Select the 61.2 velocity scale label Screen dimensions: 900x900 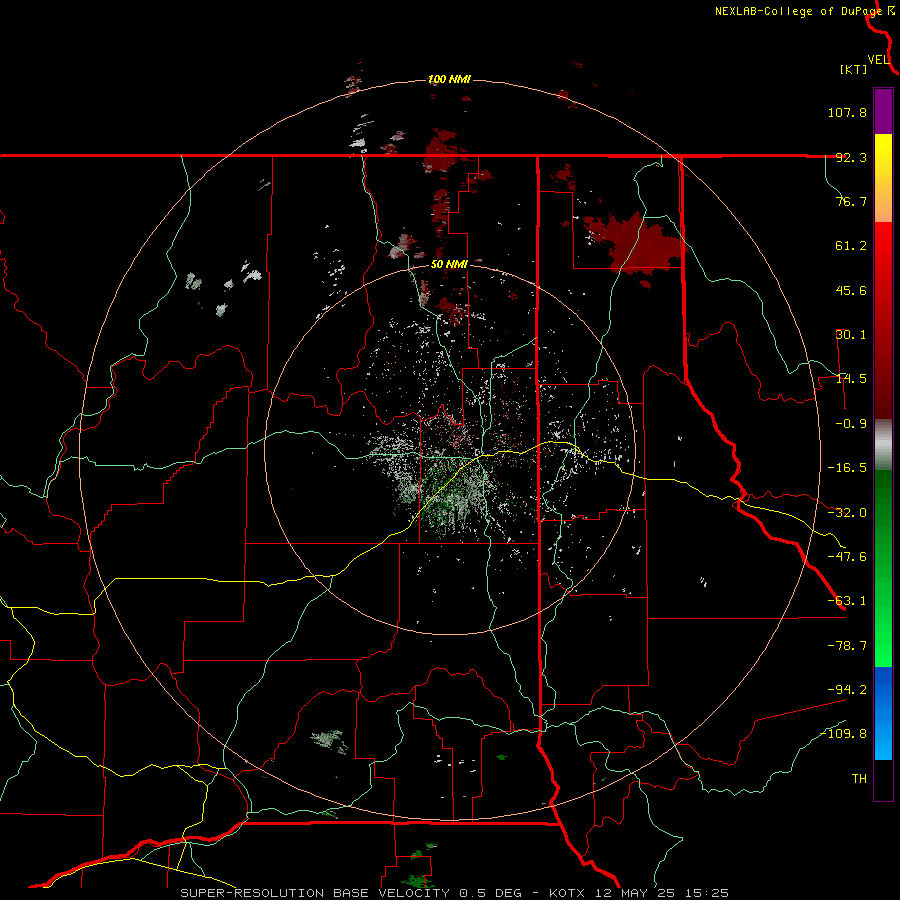pos(851,246)
